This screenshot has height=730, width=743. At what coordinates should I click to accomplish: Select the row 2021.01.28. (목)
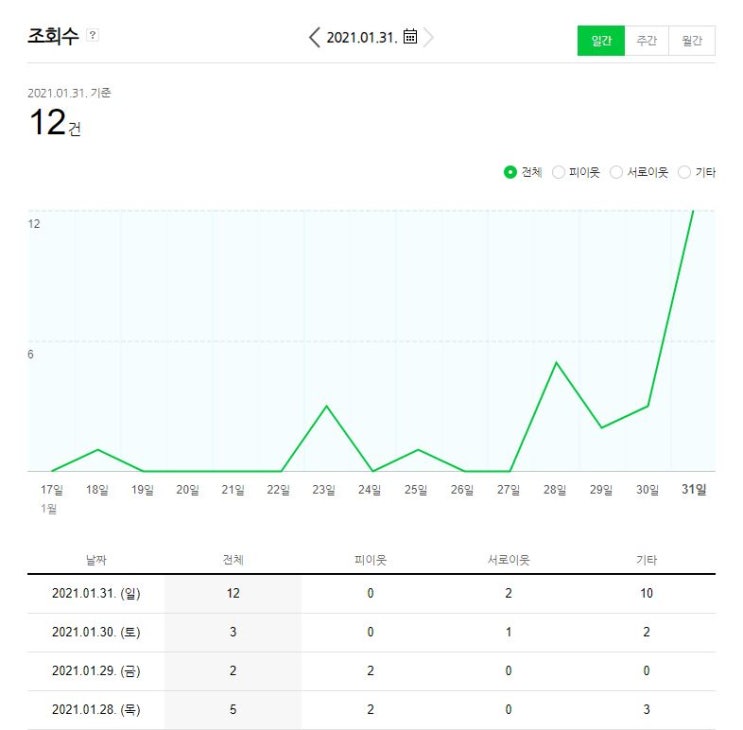click(372, 710)
